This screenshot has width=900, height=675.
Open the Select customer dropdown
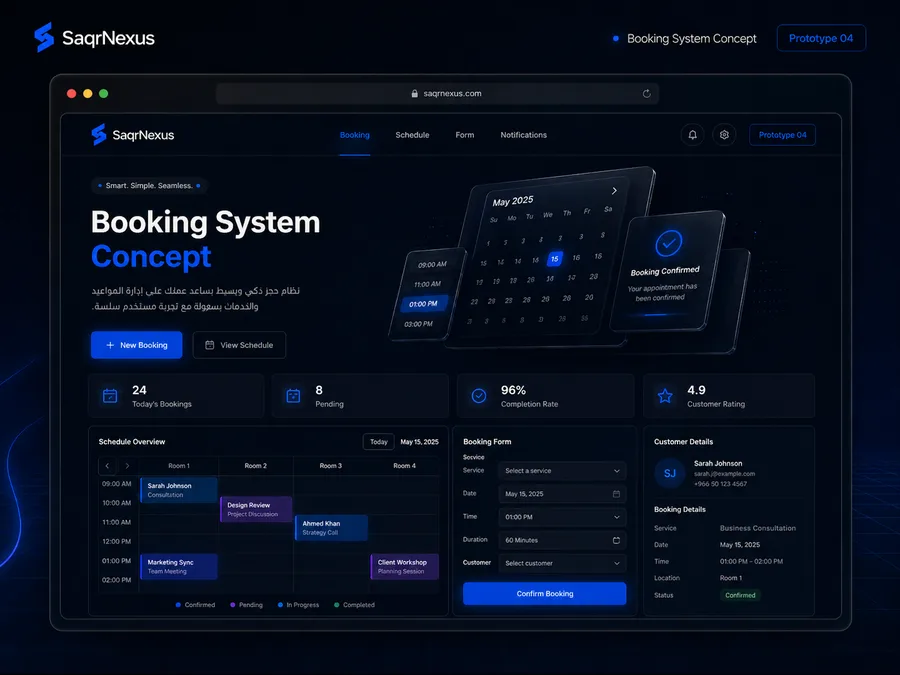click(562, 563)
